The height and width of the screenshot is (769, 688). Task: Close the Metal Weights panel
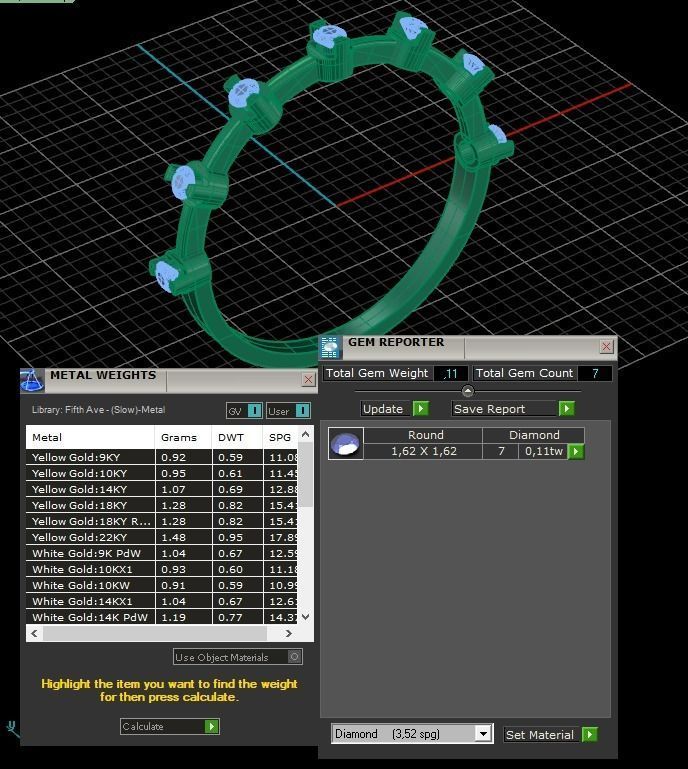308,380
